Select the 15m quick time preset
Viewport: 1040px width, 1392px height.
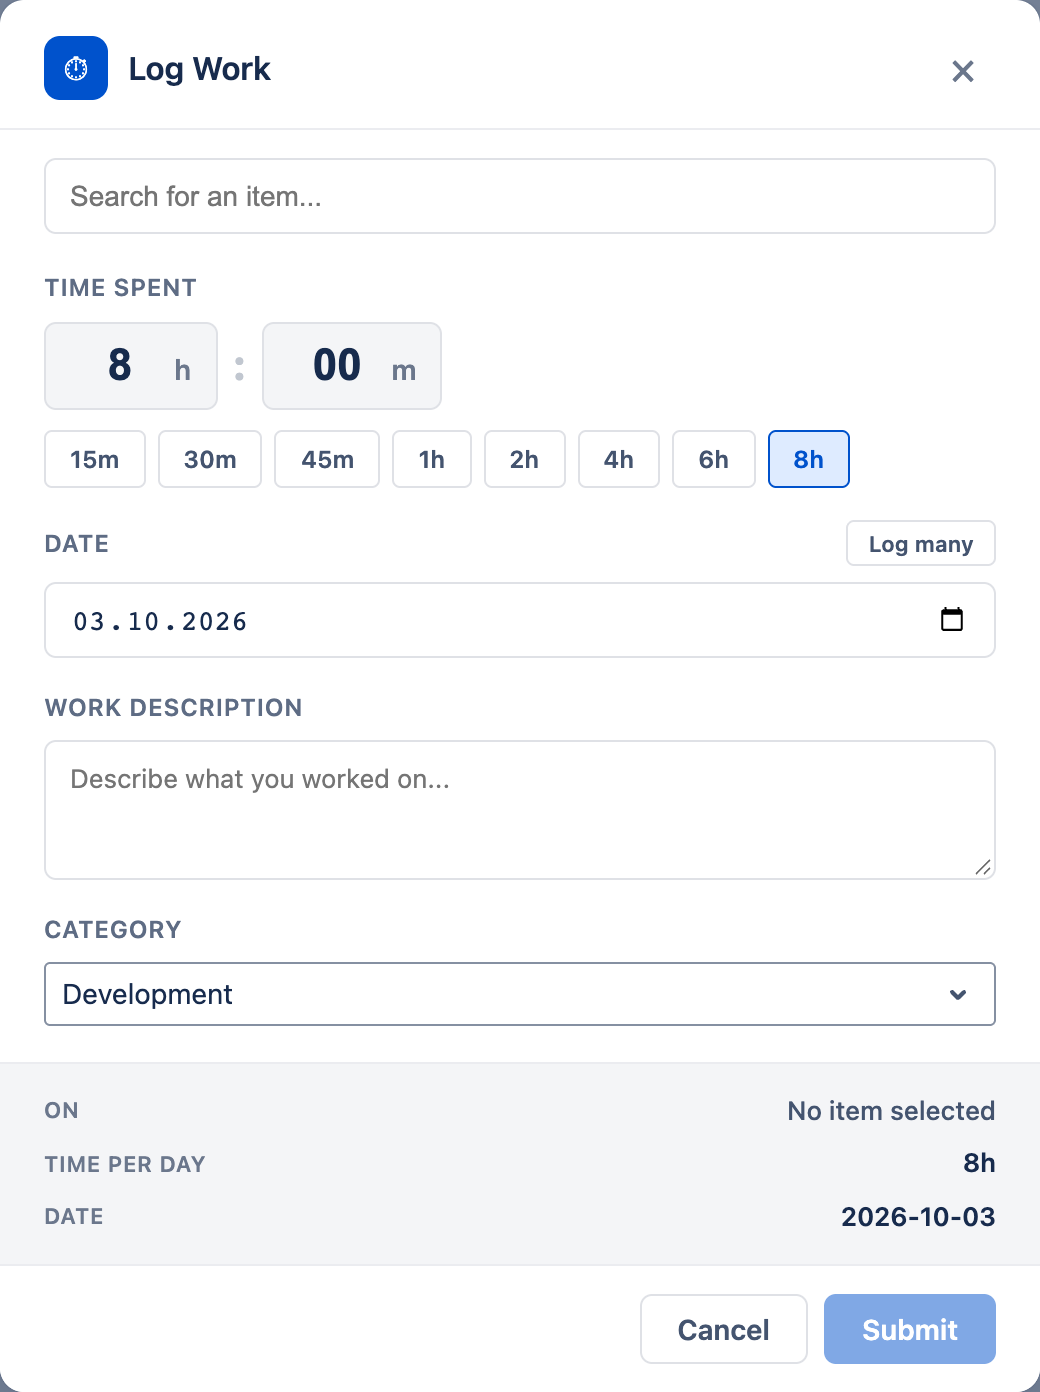click(x=95, y=459)
